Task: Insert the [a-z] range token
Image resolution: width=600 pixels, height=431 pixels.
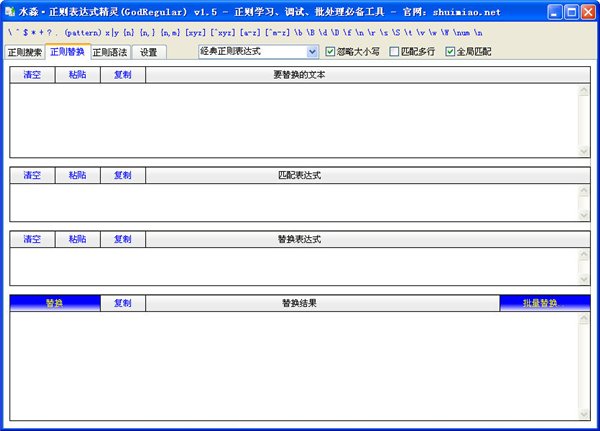Action: coord(250,33)
